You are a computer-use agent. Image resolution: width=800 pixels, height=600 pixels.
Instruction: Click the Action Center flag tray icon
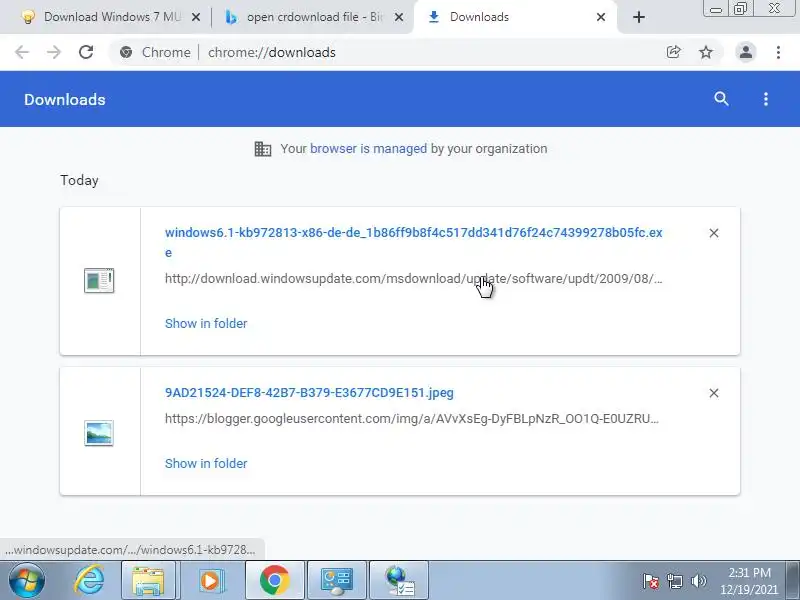click(651, 581)
